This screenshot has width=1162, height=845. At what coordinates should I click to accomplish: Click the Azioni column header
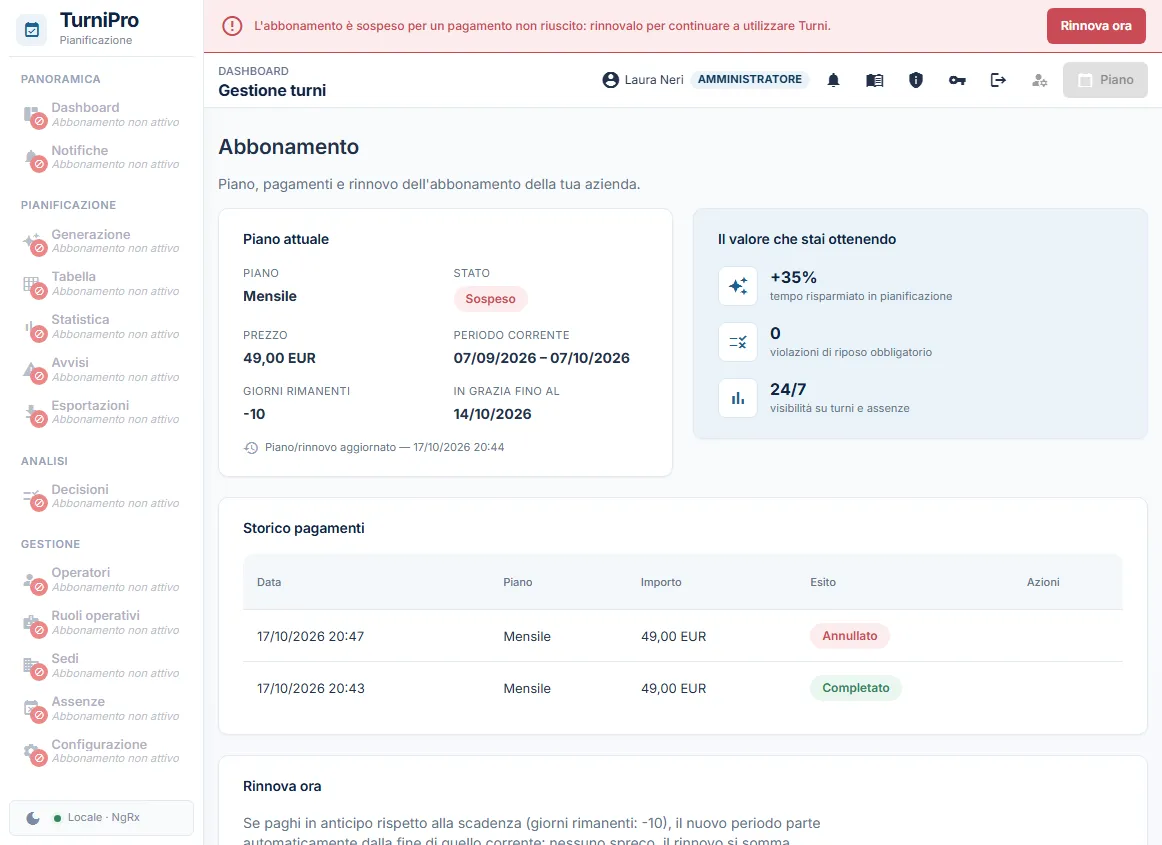[1043, 583]
